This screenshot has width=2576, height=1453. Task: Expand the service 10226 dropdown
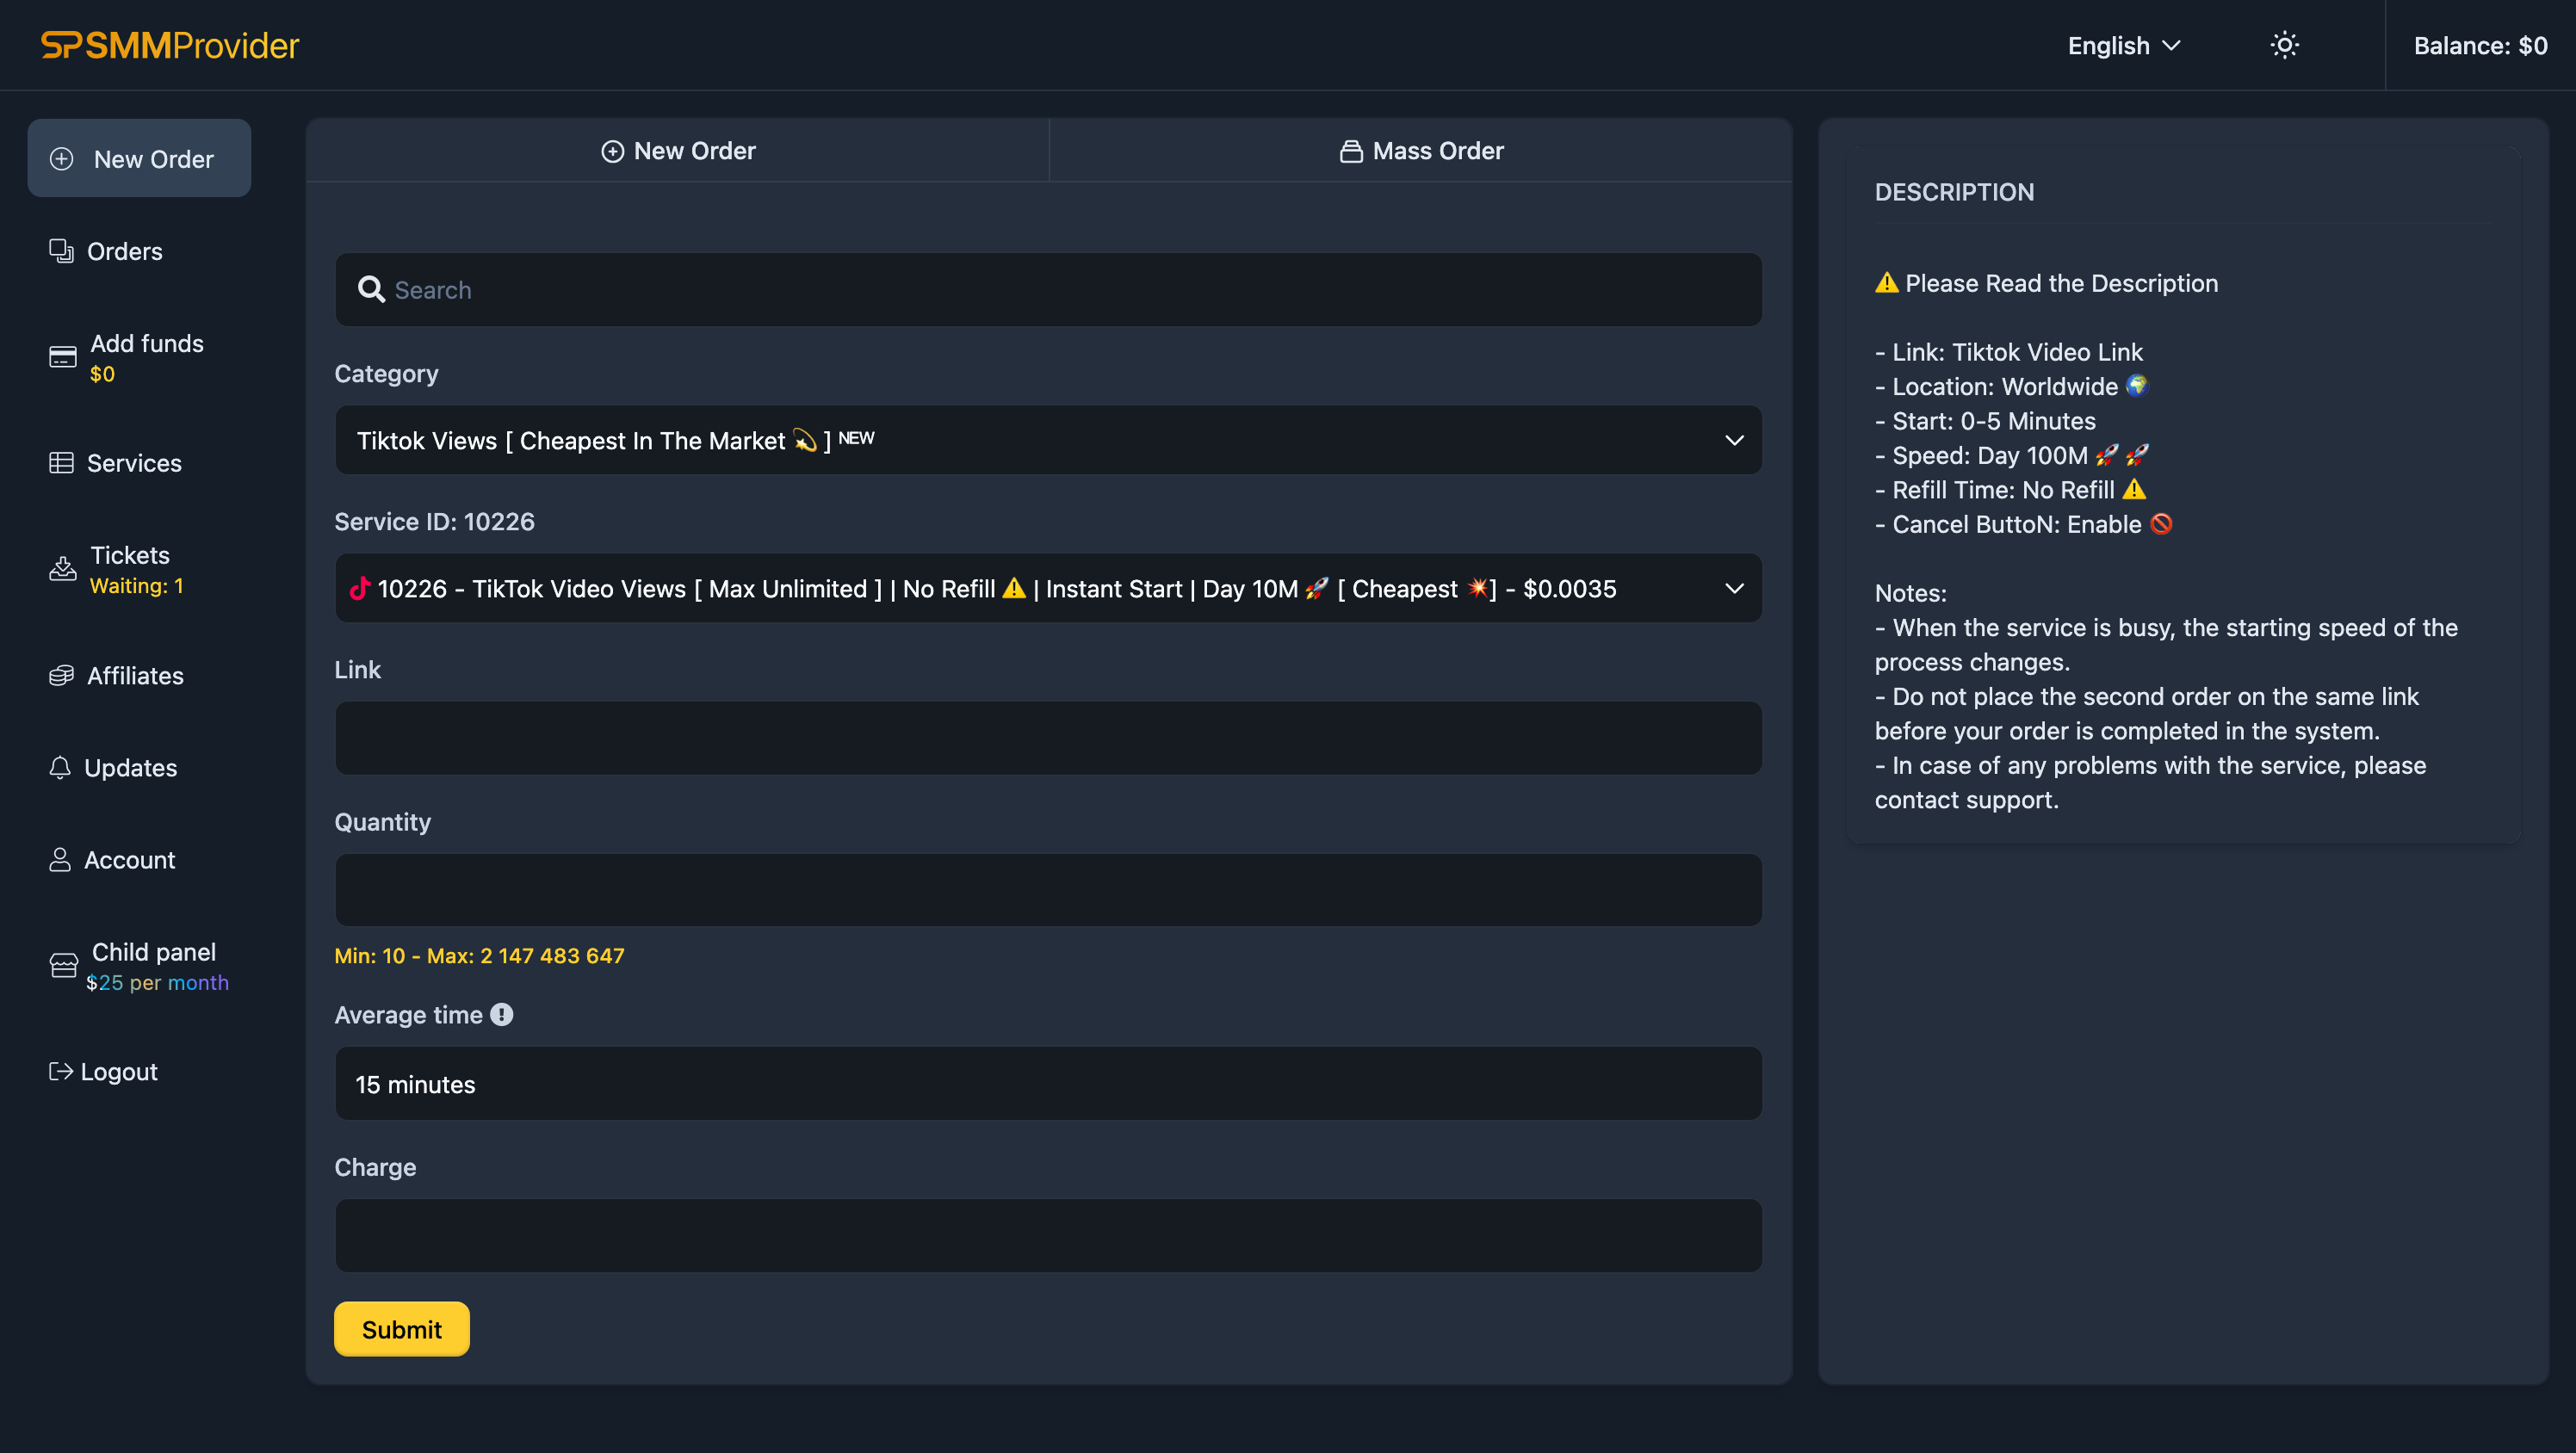tap(1047, 588)
